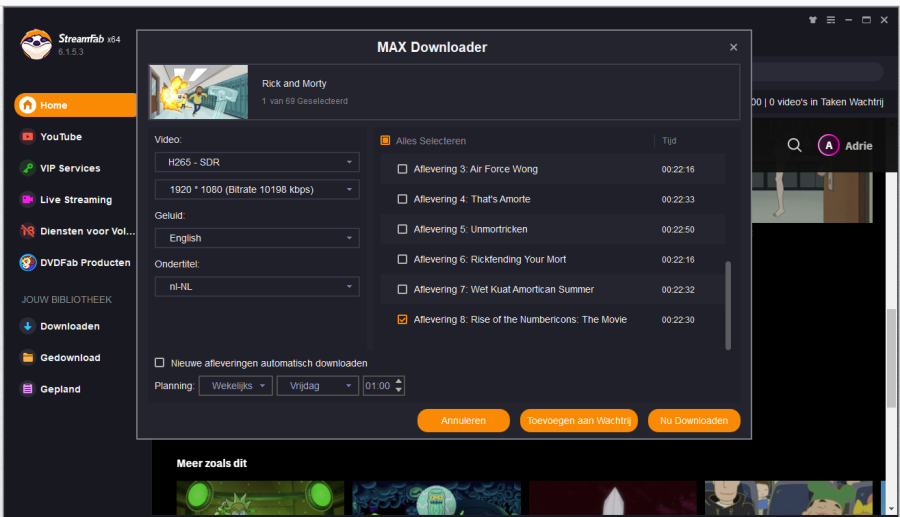Check Aflevering 4: That's Amorte
Screen dimensions: 900x517
point(402,199)
